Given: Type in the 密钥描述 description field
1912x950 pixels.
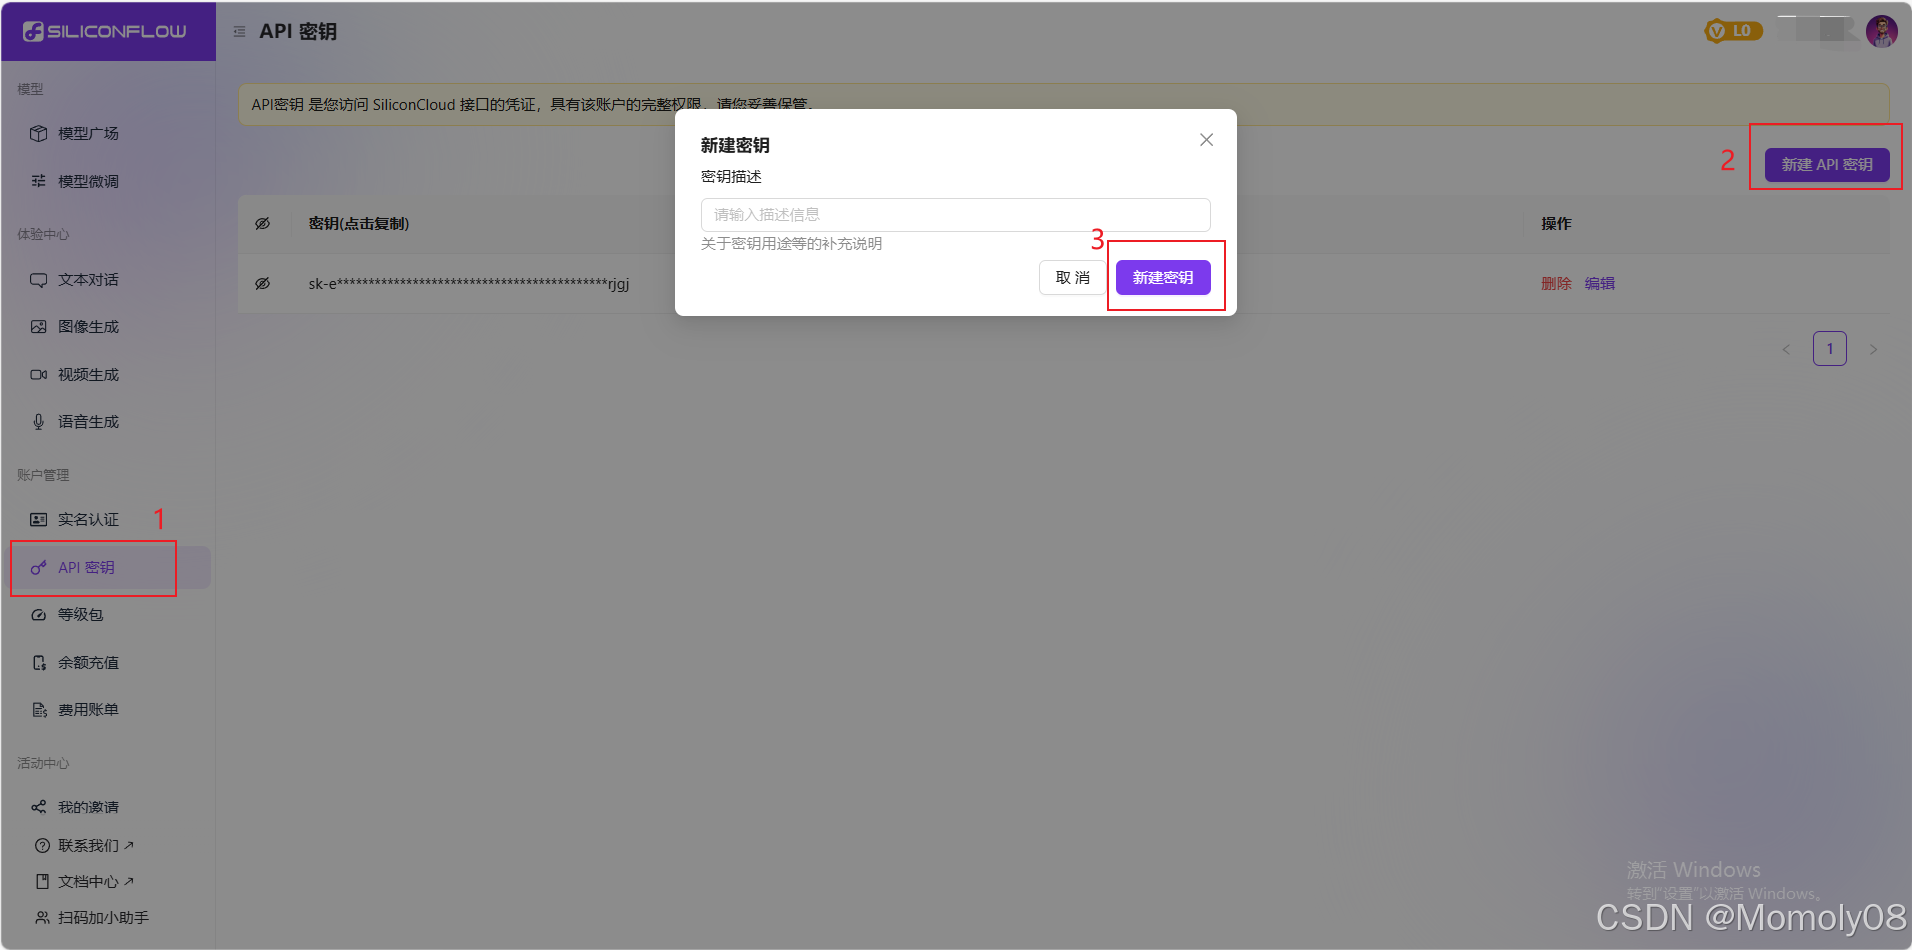Looking at the screenshot, I should (954, 214).
